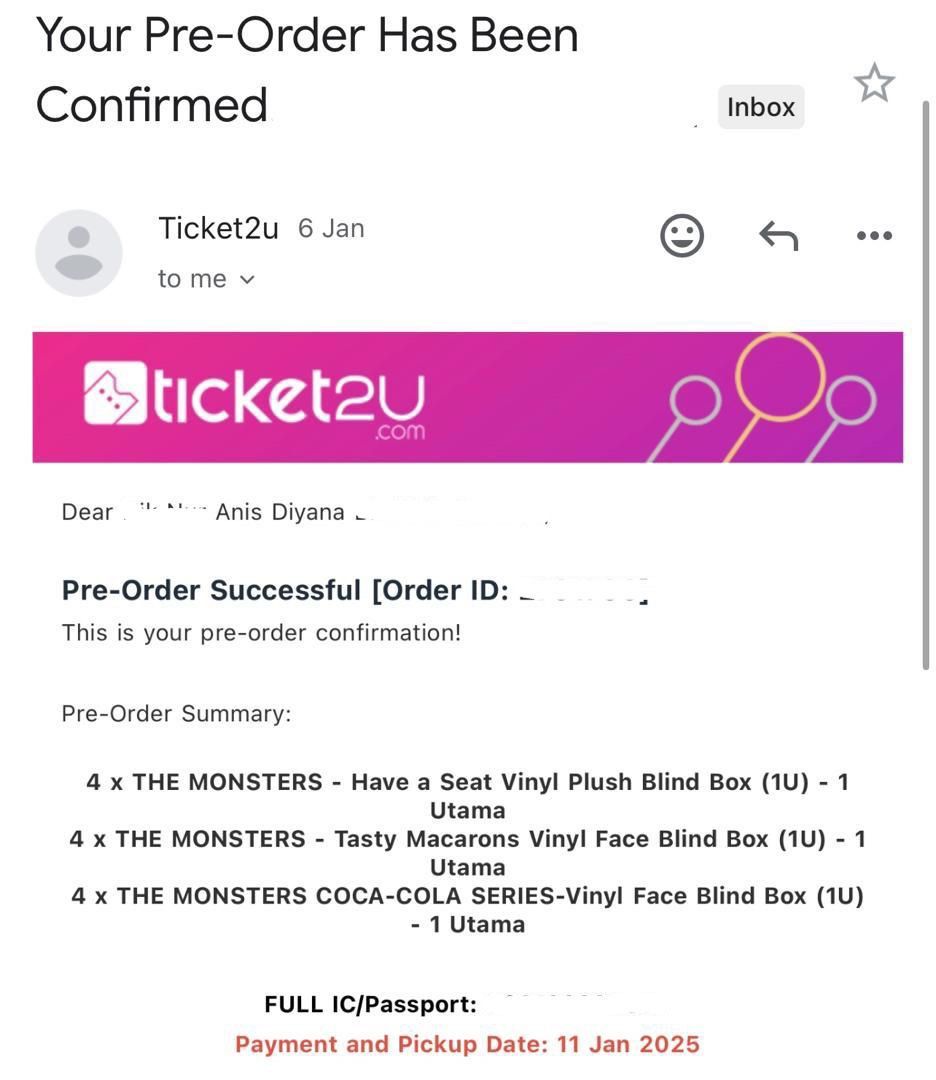Click the ticket icon in the banner logo
The image size is (936, 1080).
[114, 394]
